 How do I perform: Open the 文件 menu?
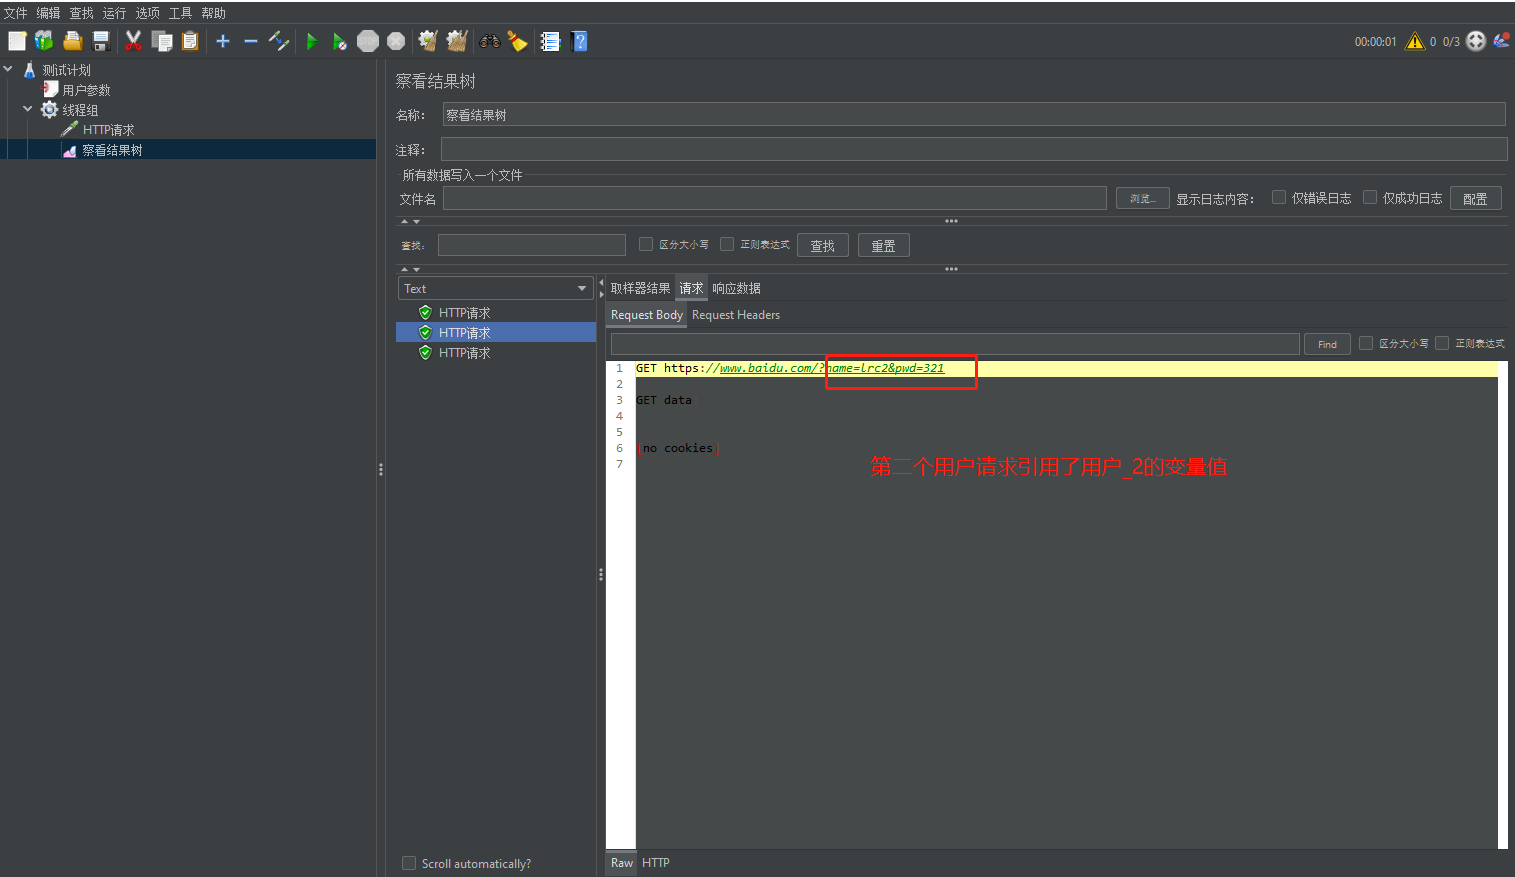coord(15,13)
